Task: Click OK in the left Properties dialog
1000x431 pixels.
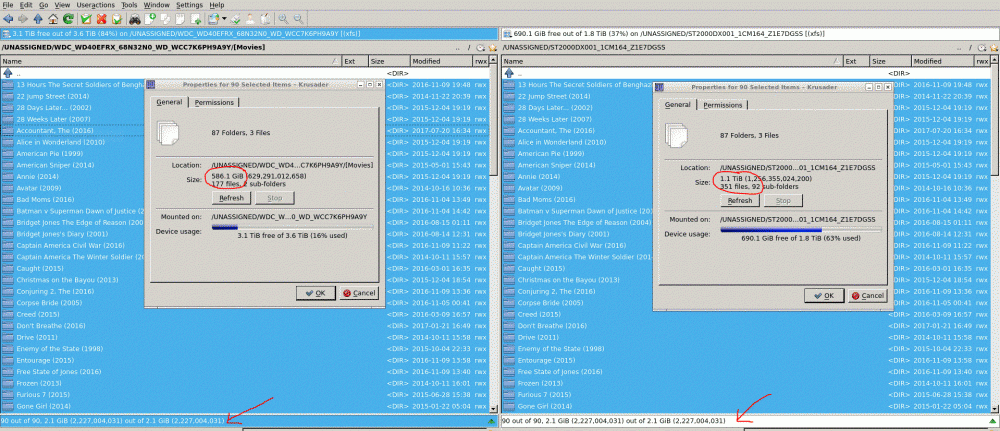Action: [x=316, y=293]
